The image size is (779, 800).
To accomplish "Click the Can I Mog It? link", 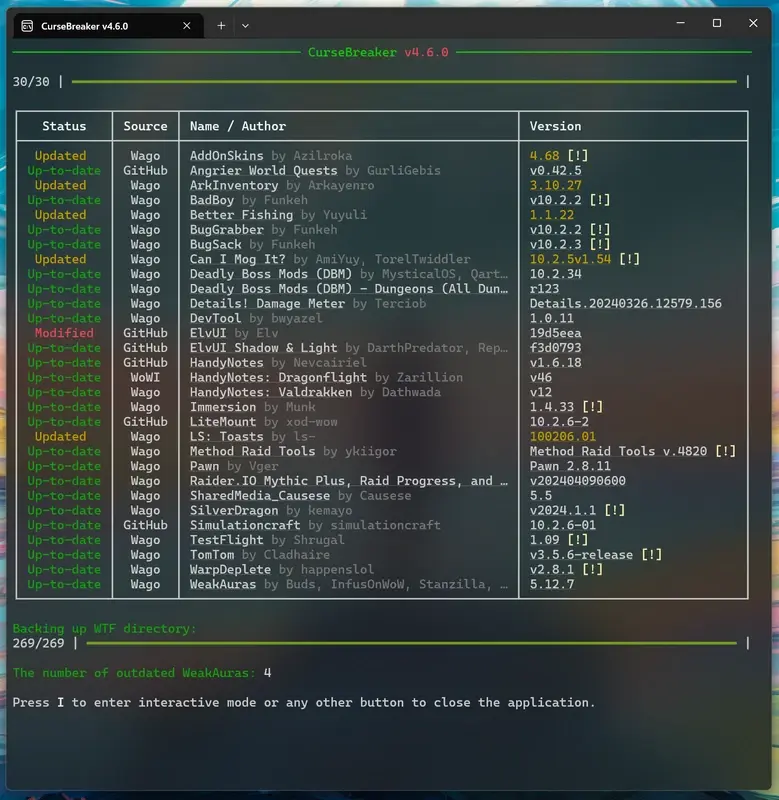I will pyautogui.click(x=237, y=259).
